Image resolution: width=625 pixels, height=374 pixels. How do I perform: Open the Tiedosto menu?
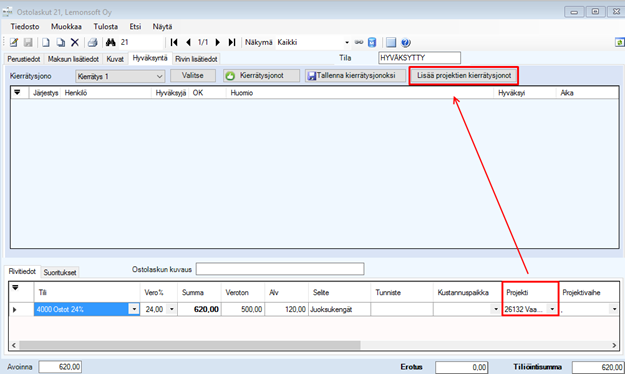point(25,27)
